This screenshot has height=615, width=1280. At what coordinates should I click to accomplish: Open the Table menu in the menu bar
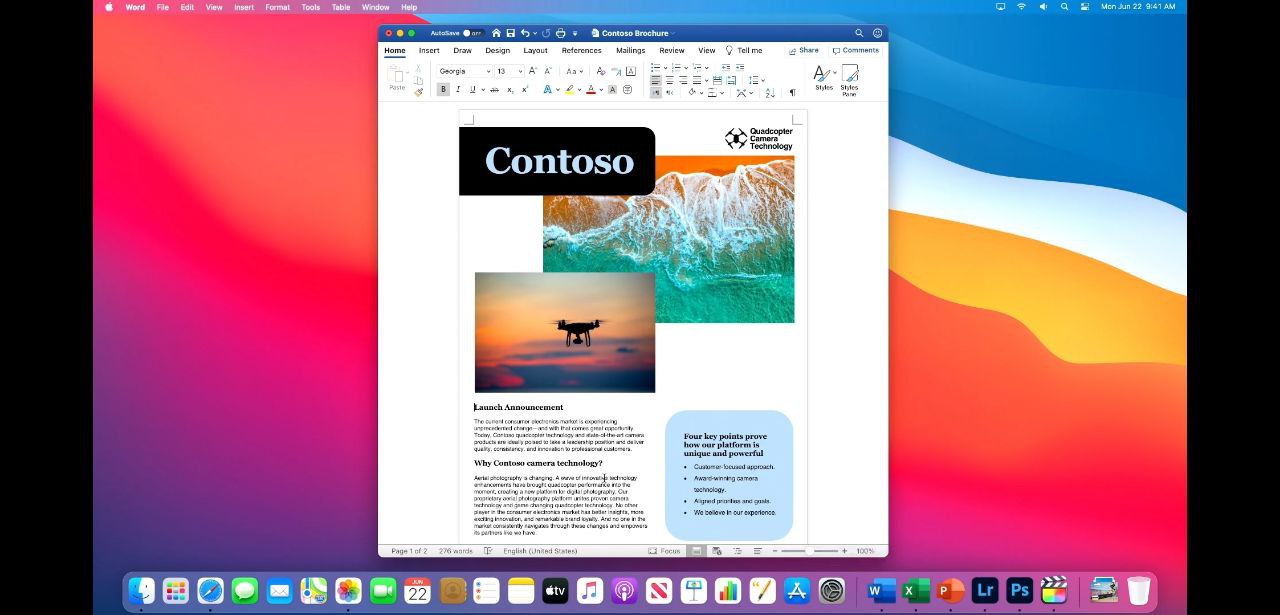(x=341, y=7)
